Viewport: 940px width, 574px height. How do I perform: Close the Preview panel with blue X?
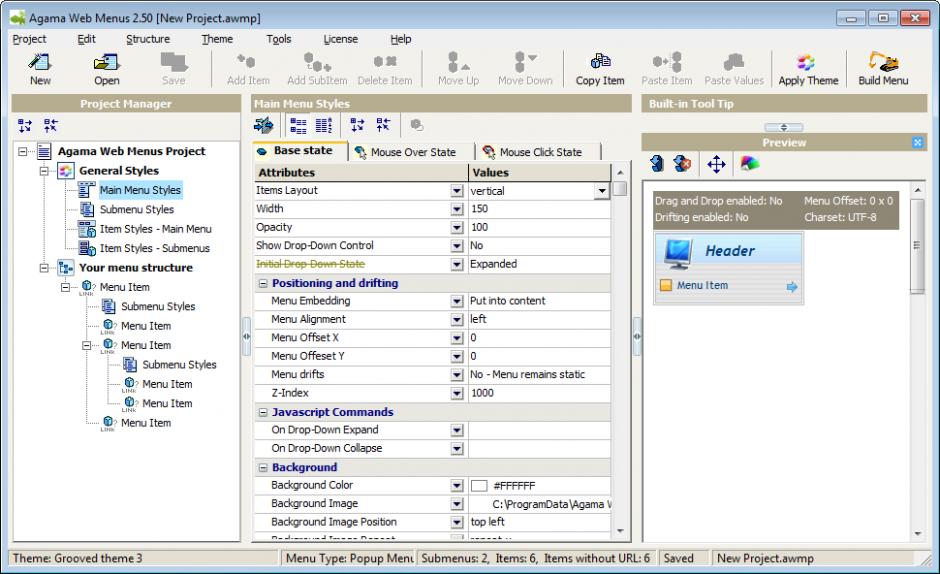coord(917,142)
